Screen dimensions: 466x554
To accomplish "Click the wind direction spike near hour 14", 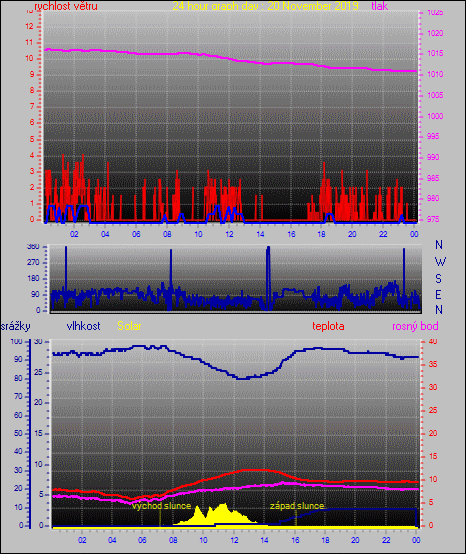I will (268, 277).
